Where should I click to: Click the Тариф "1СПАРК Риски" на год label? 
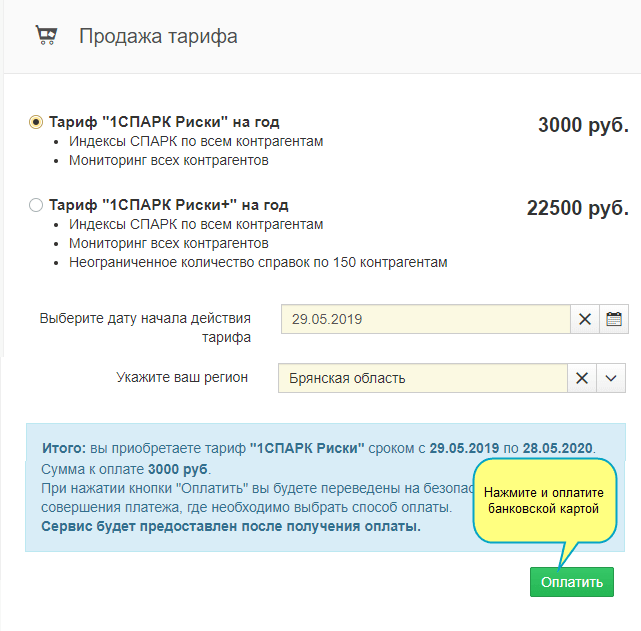(168, 122)
